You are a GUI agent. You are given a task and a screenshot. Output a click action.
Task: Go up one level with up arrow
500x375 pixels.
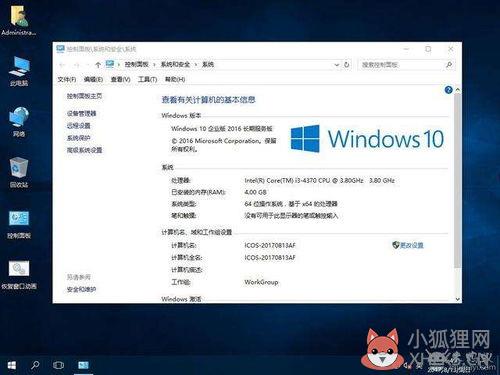coord(98,65)
